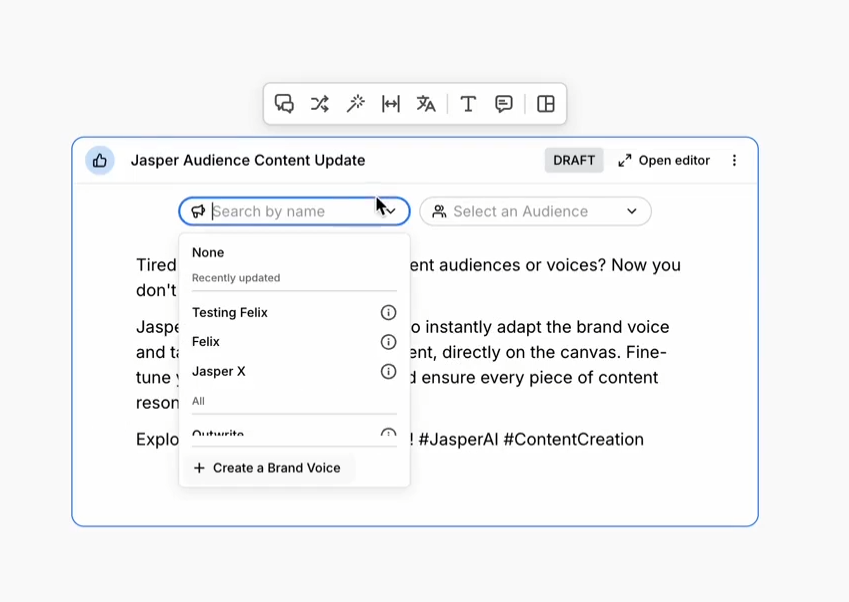Expand the Select an Audience dropdown
The height and width of the screenshot is (602, 849).
[x=535, y=211]
